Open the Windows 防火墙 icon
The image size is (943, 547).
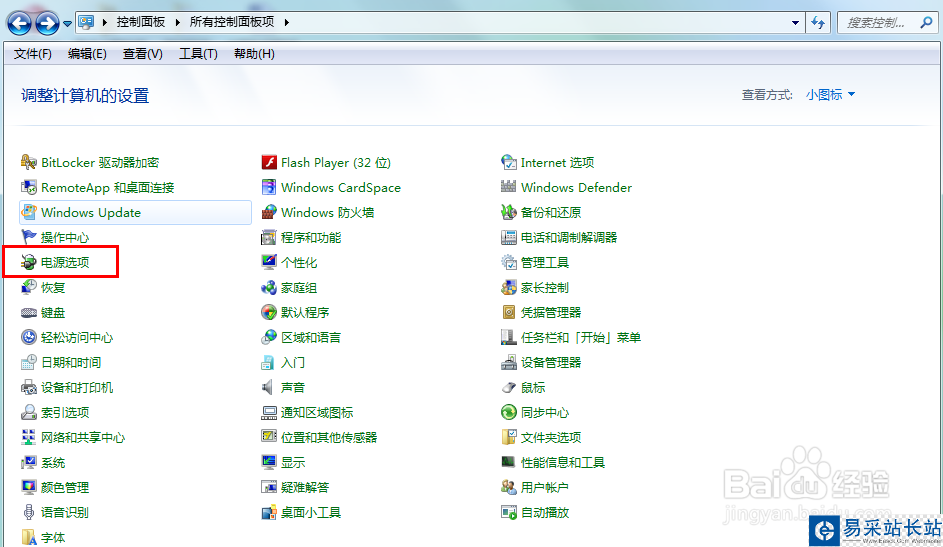[x=269, y=212]
